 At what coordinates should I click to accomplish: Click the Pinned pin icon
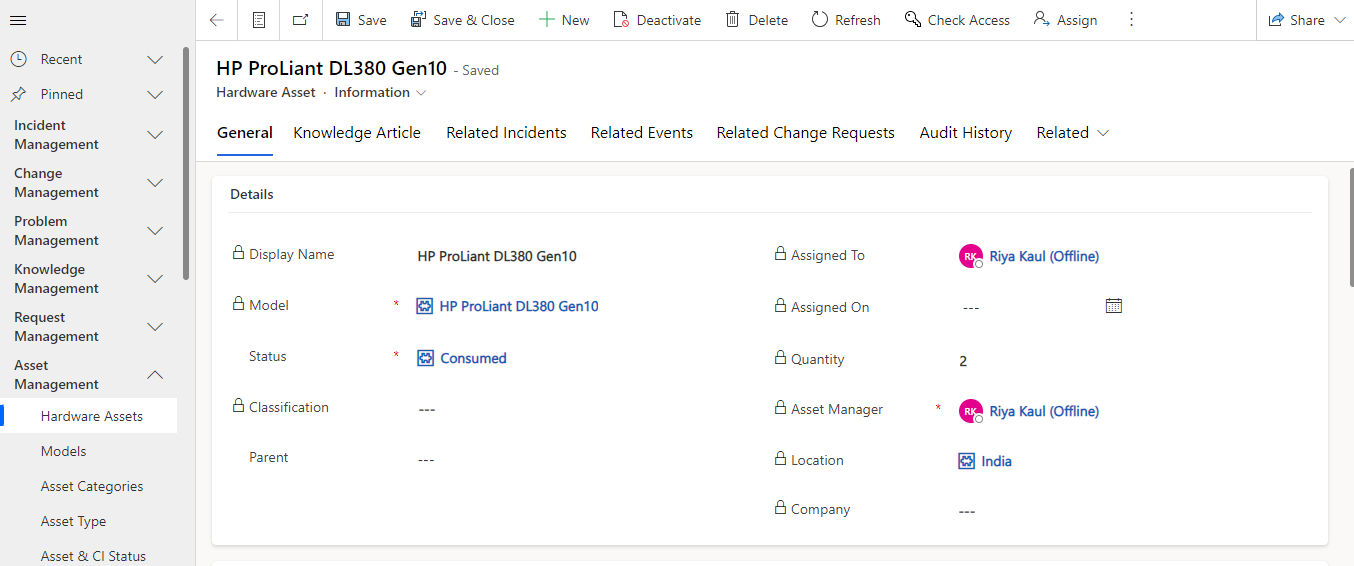[x=18, y=94]
